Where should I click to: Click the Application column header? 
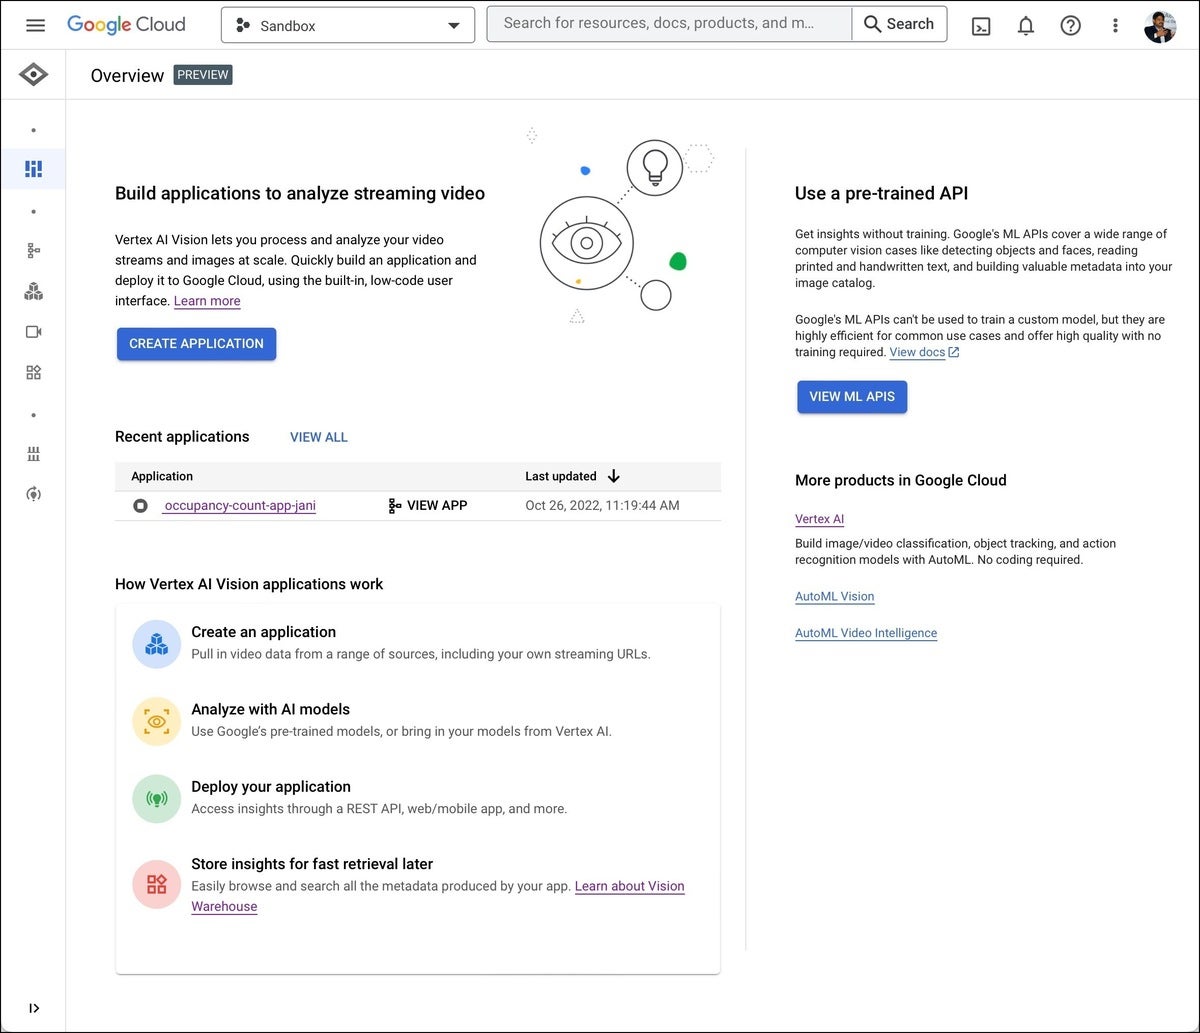tap(162, 476)
